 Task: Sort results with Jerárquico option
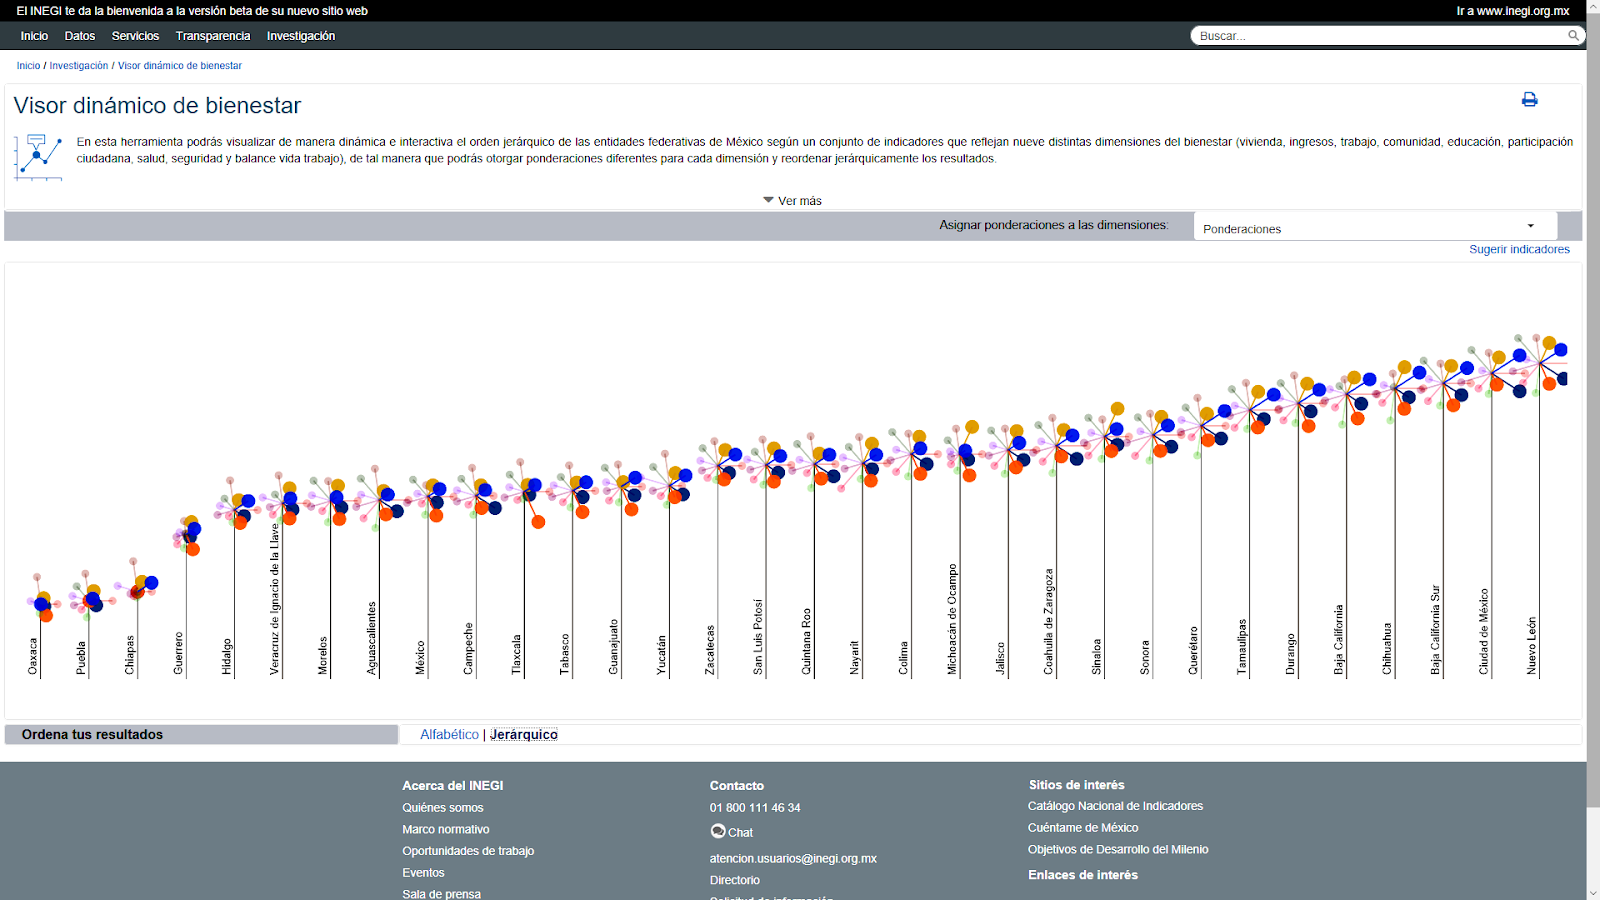[x=524, y=734]
